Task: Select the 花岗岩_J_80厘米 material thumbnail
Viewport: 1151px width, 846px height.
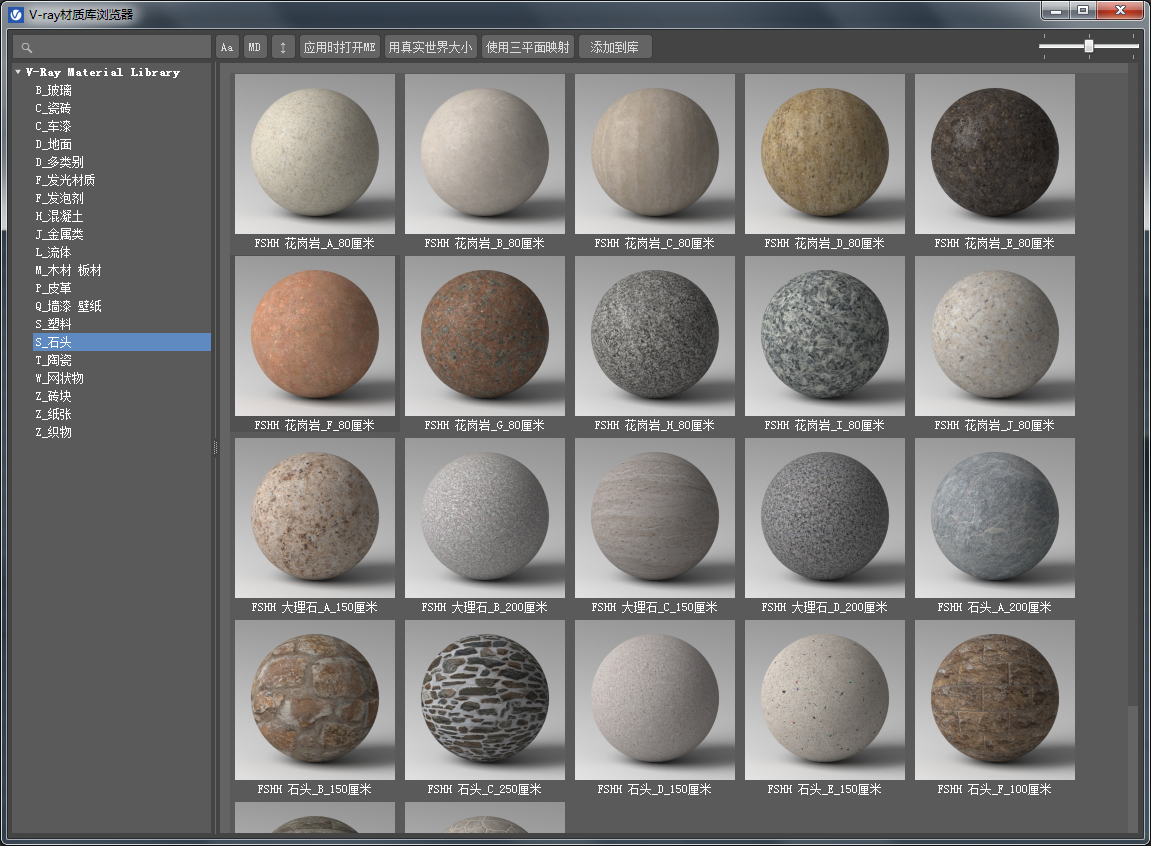Action: coord(995,336)
